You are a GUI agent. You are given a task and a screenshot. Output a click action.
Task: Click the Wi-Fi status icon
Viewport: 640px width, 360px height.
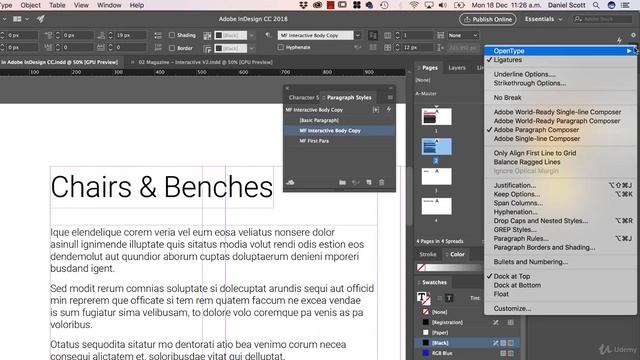pyautogui.click(x=414, y=5)
